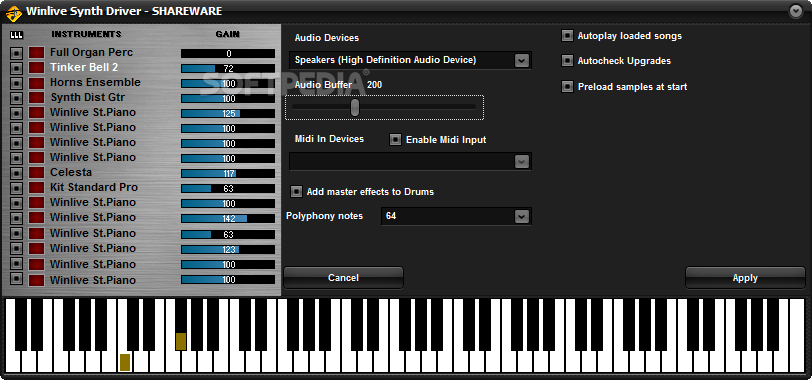The width and height of the screenshot is (812, 380).
Task: Click the Kit Standard Pro gain bar
Action: point(228,188)
